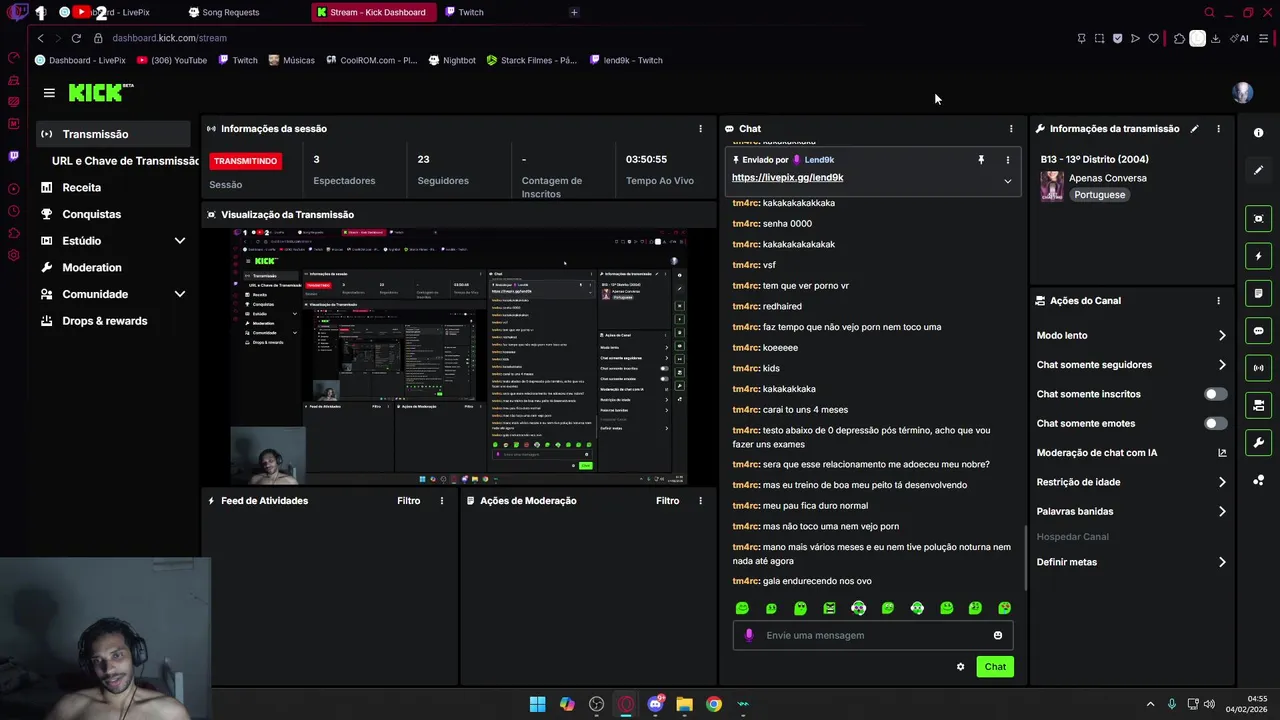
Task: Click the volume icon in system tray
Action: pos(1210,704)
